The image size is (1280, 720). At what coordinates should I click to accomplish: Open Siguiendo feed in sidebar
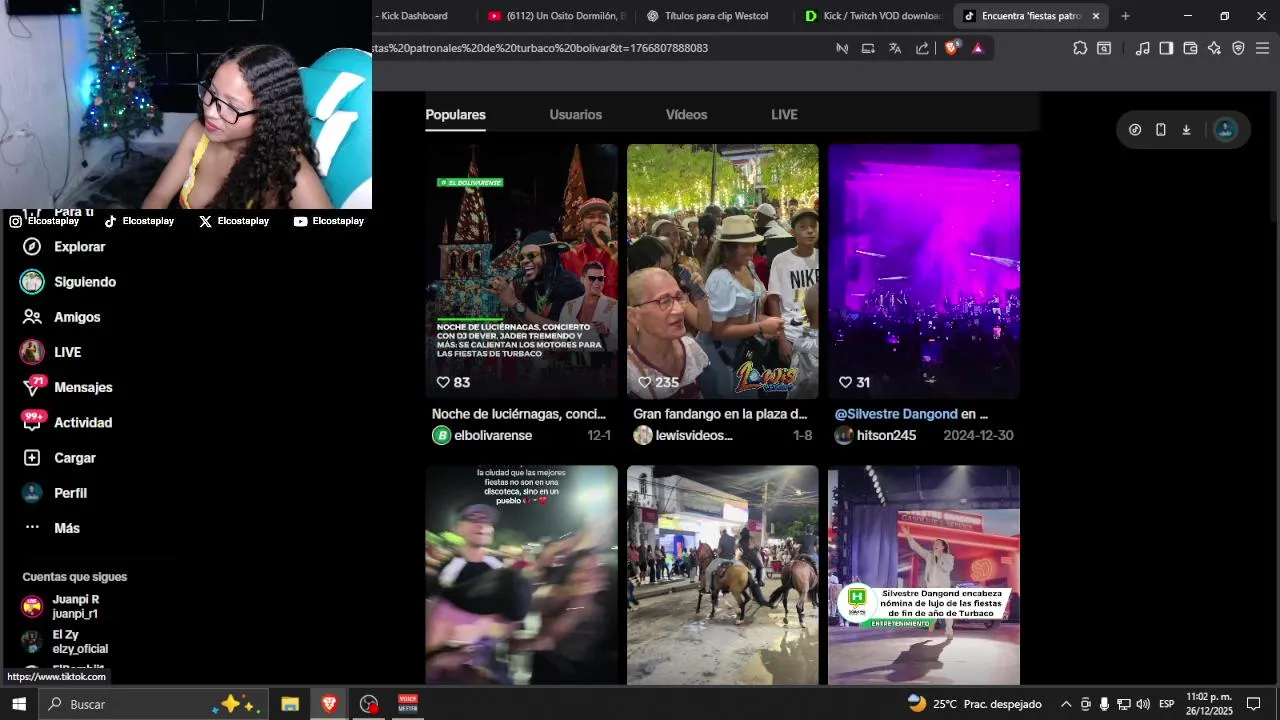(x=70, y=282)
